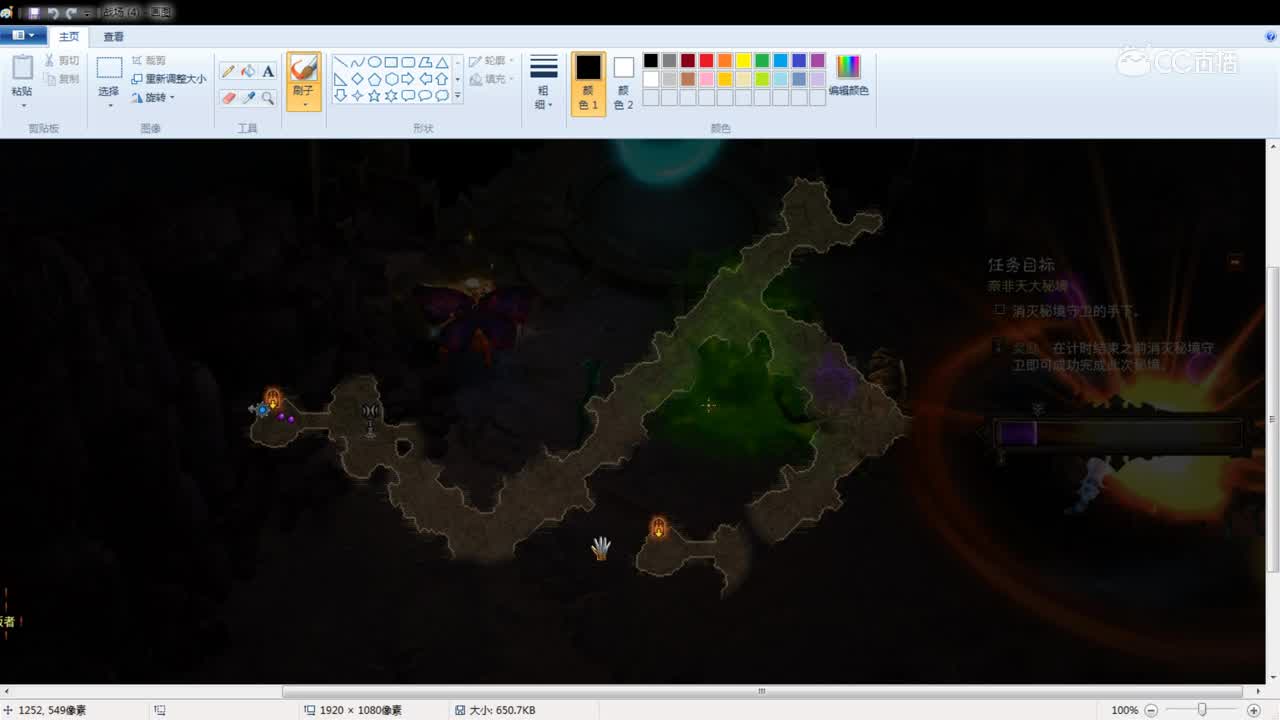Click the horizontal scrollbar left arrow
Viewport: 1280px width, 720px height.
(6, 691)
